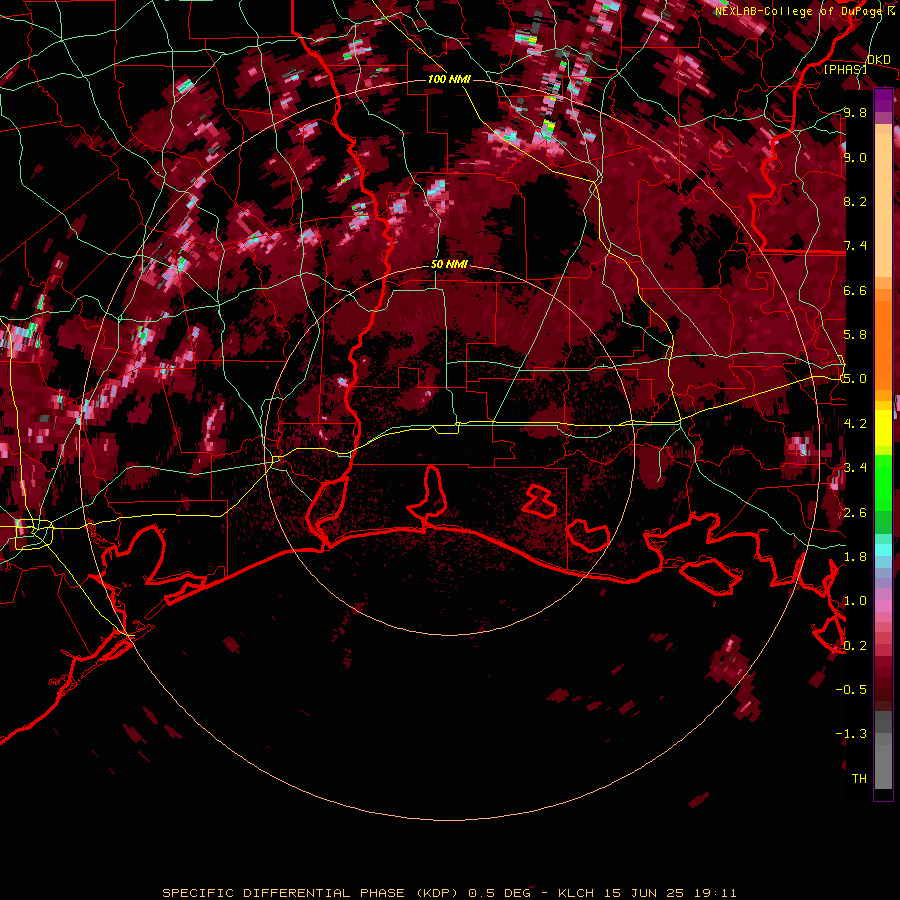Select the 6.6 value on the color scale
This screenshot has height=900, width=900.
click(855, 290)
